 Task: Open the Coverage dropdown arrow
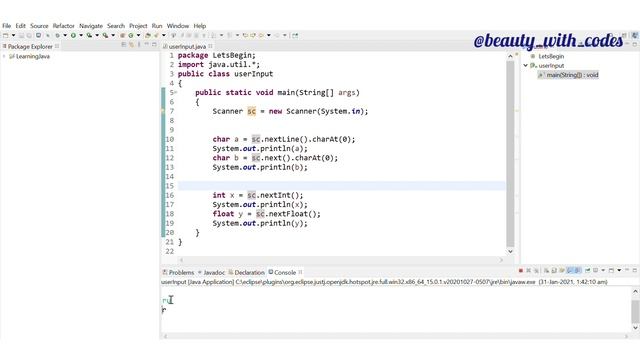[97, 36]
